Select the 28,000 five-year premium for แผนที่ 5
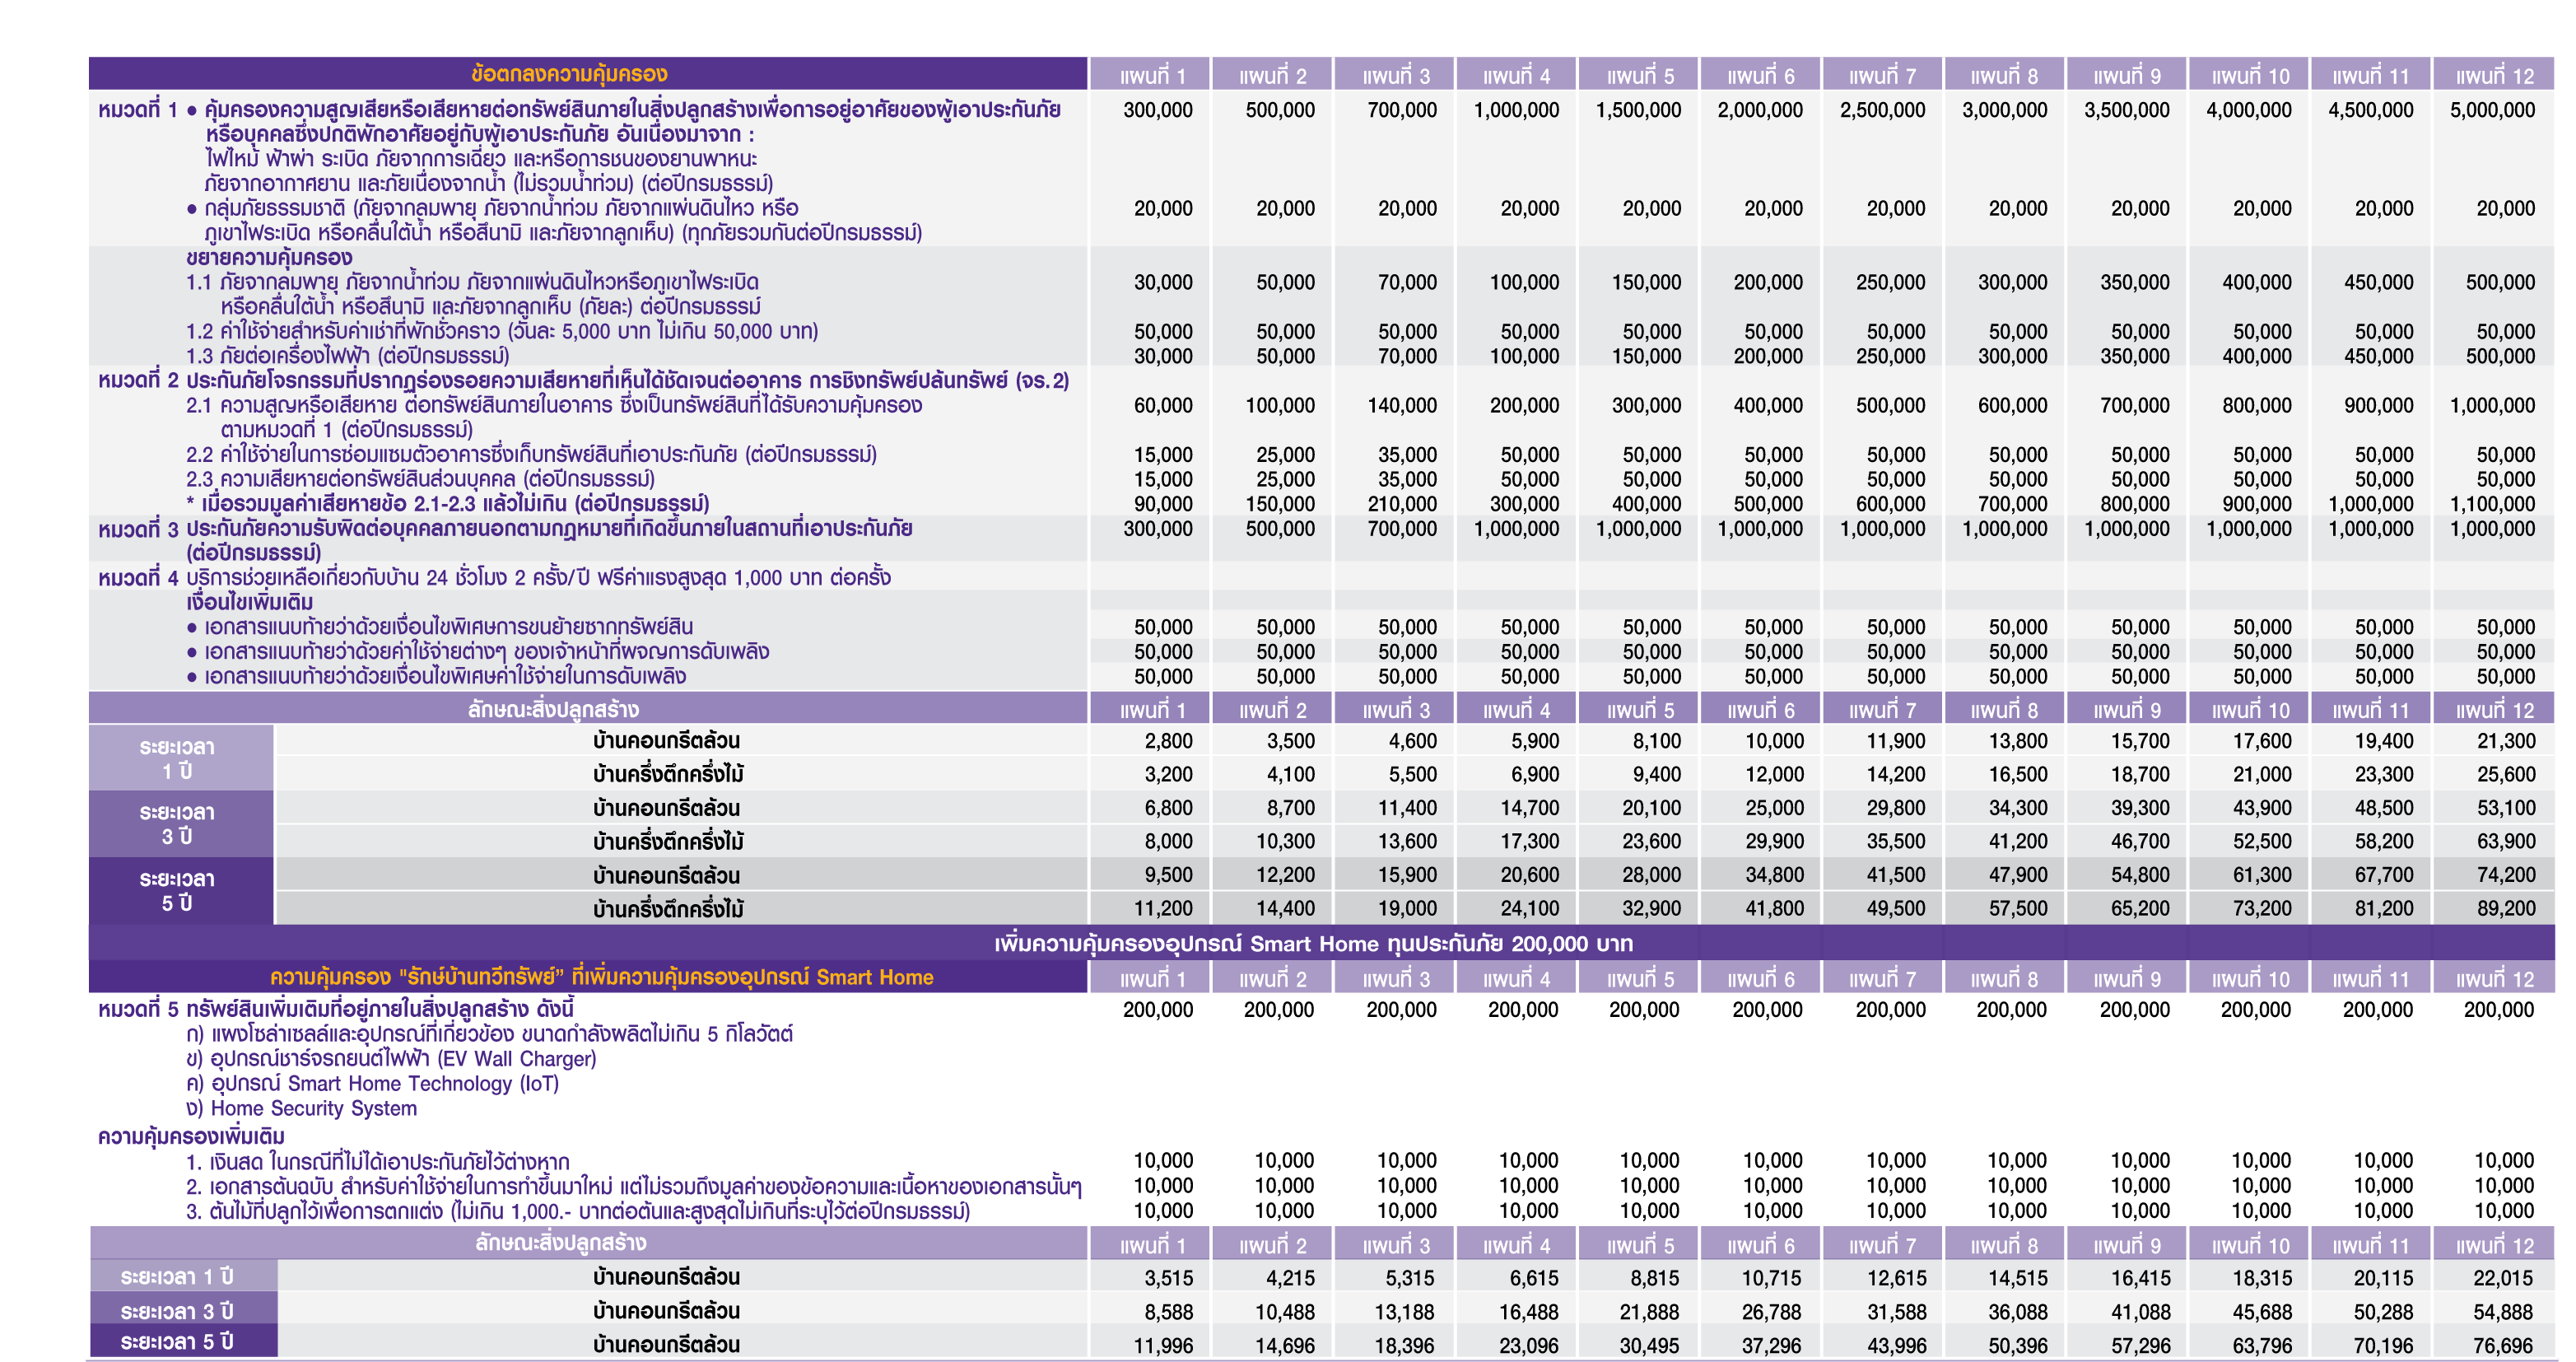This screenshot has height=1362, width=2576. tap(1651, 875)
